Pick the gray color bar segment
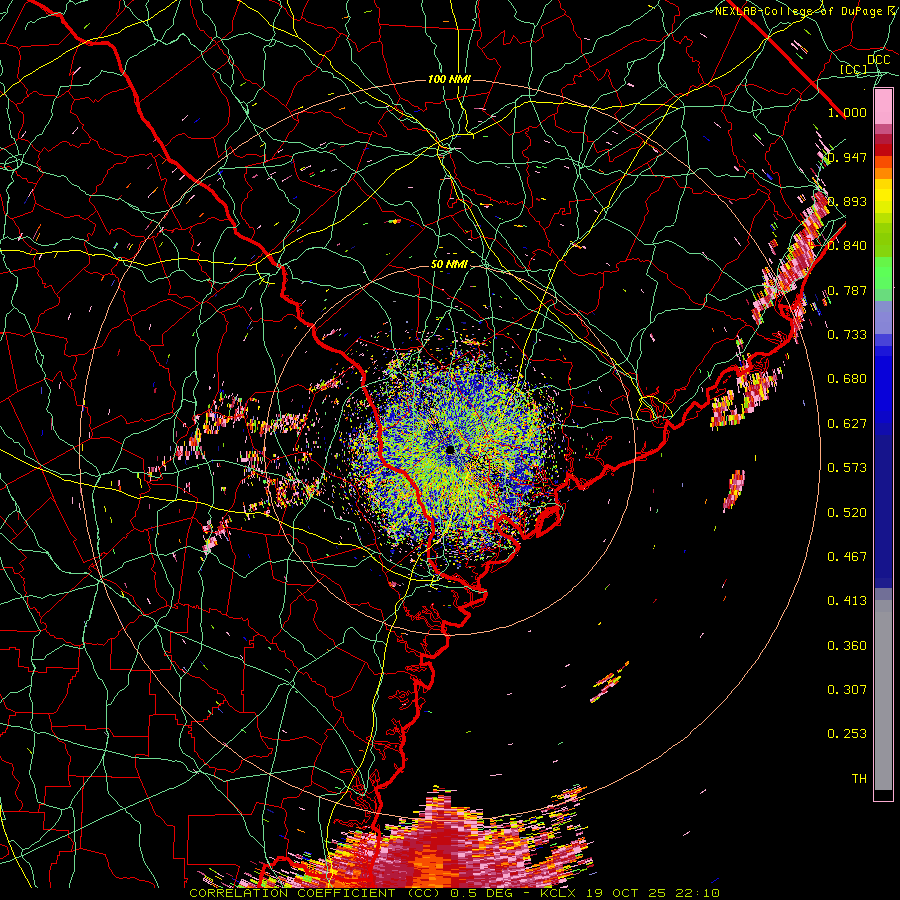Screen dimensions: 900x900 (883, 695)
